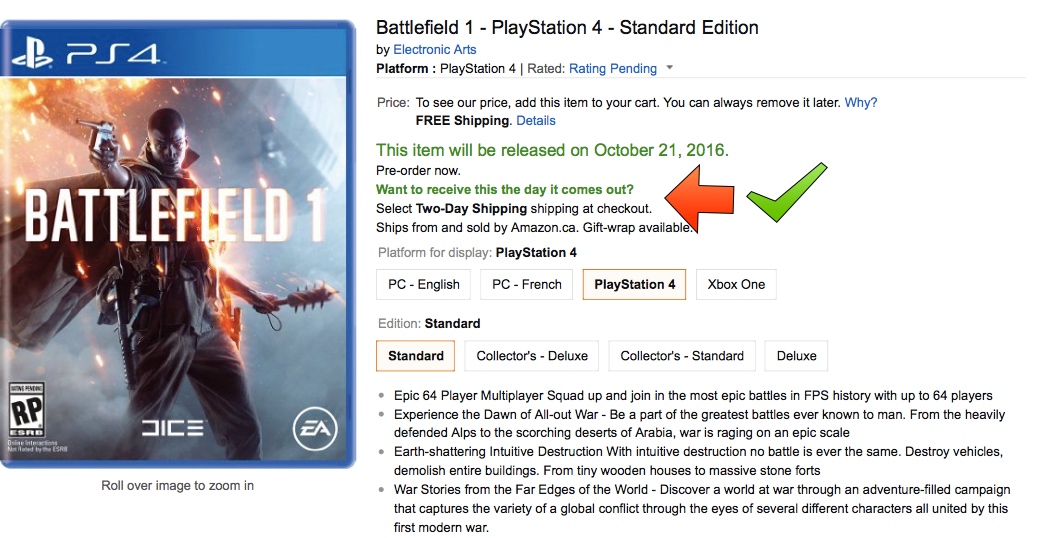Choose the Collector's - Deluxe edition
Viewport: 1046px width, 538px height.
tap(532, 356)
